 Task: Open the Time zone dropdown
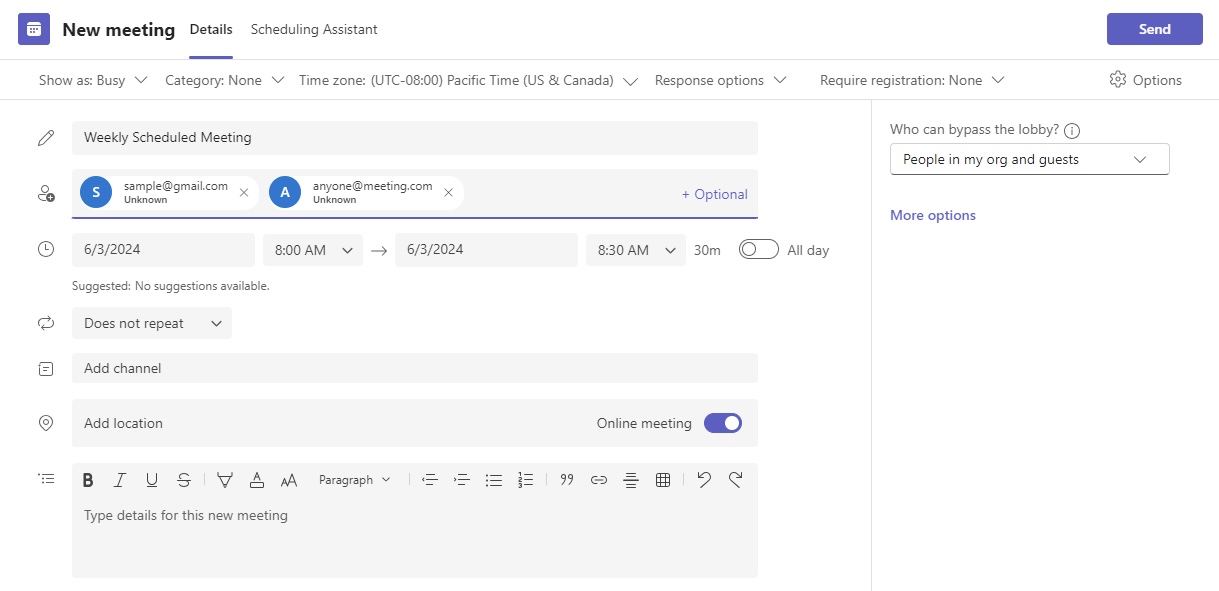click(468, 80)
